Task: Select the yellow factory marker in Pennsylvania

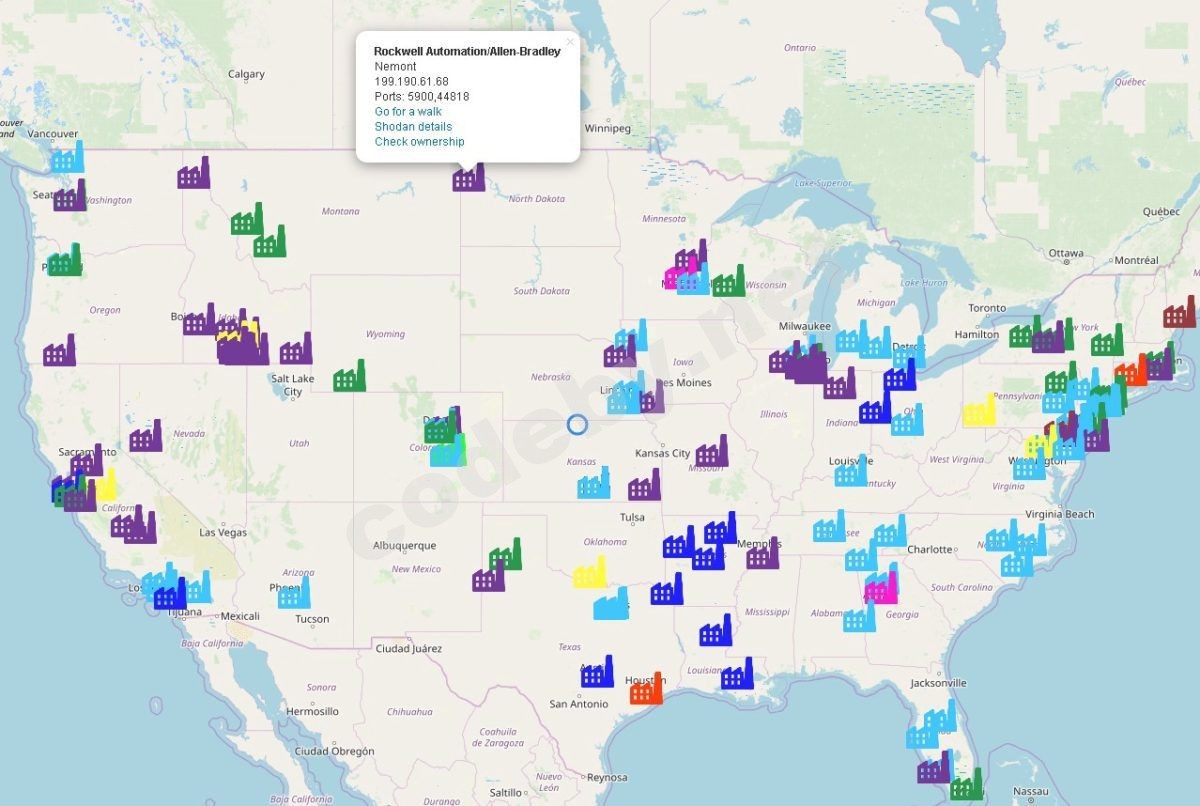Action: point(979,411)
